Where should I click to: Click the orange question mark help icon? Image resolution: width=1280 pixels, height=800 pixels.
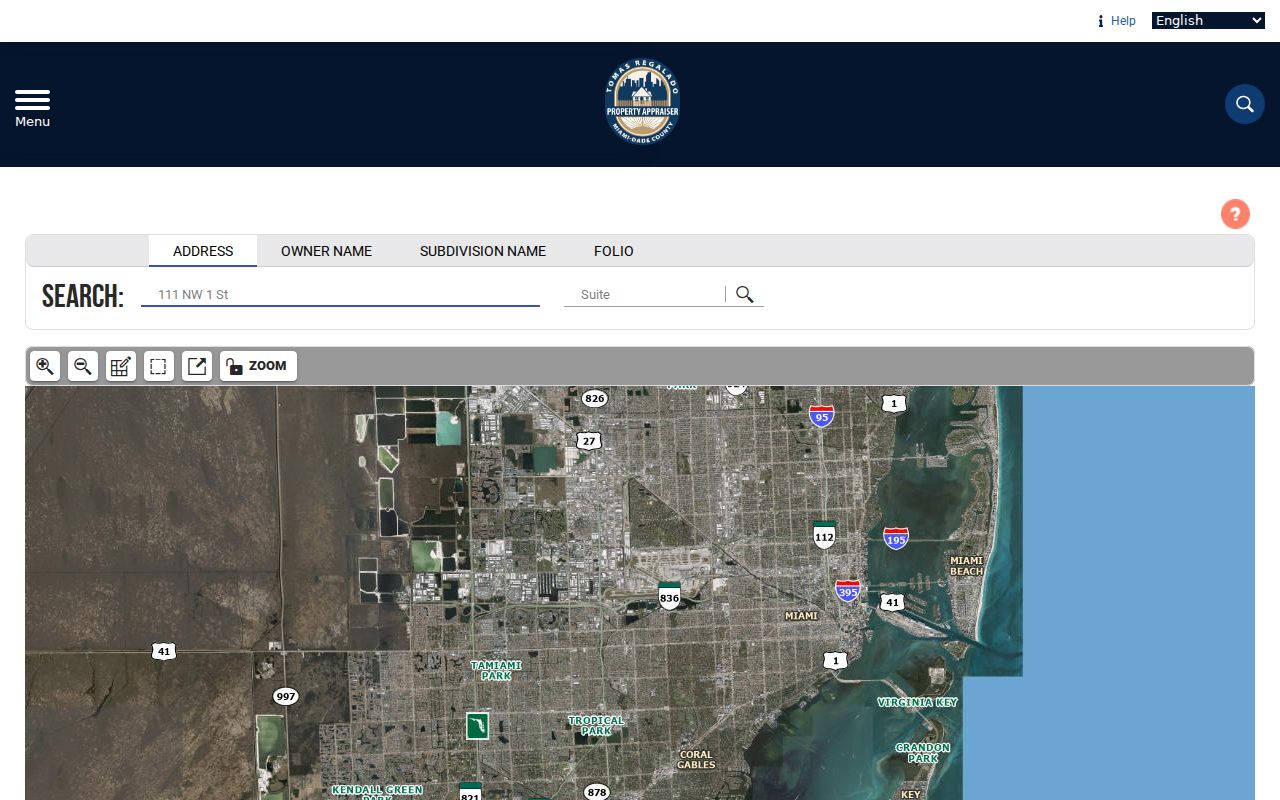click(x=1235, y=214)
